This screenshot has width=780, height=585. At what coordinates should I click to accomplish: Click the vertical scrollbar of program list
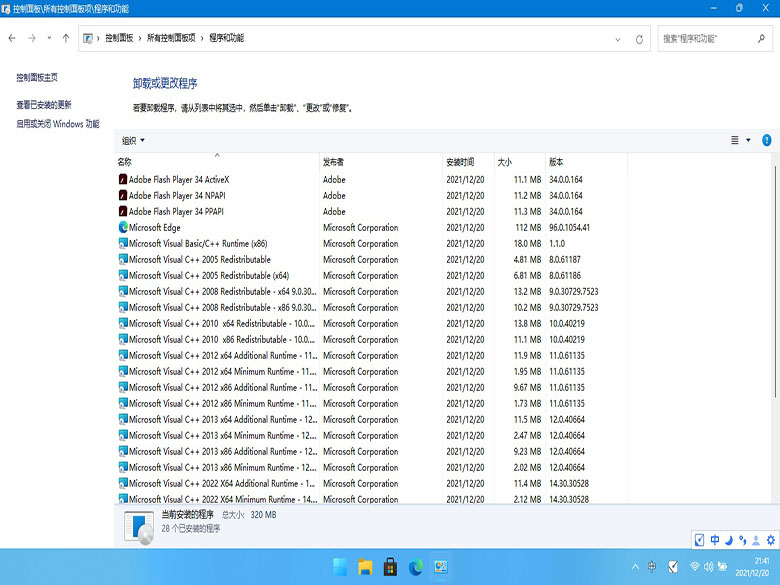tap(775, 282)
